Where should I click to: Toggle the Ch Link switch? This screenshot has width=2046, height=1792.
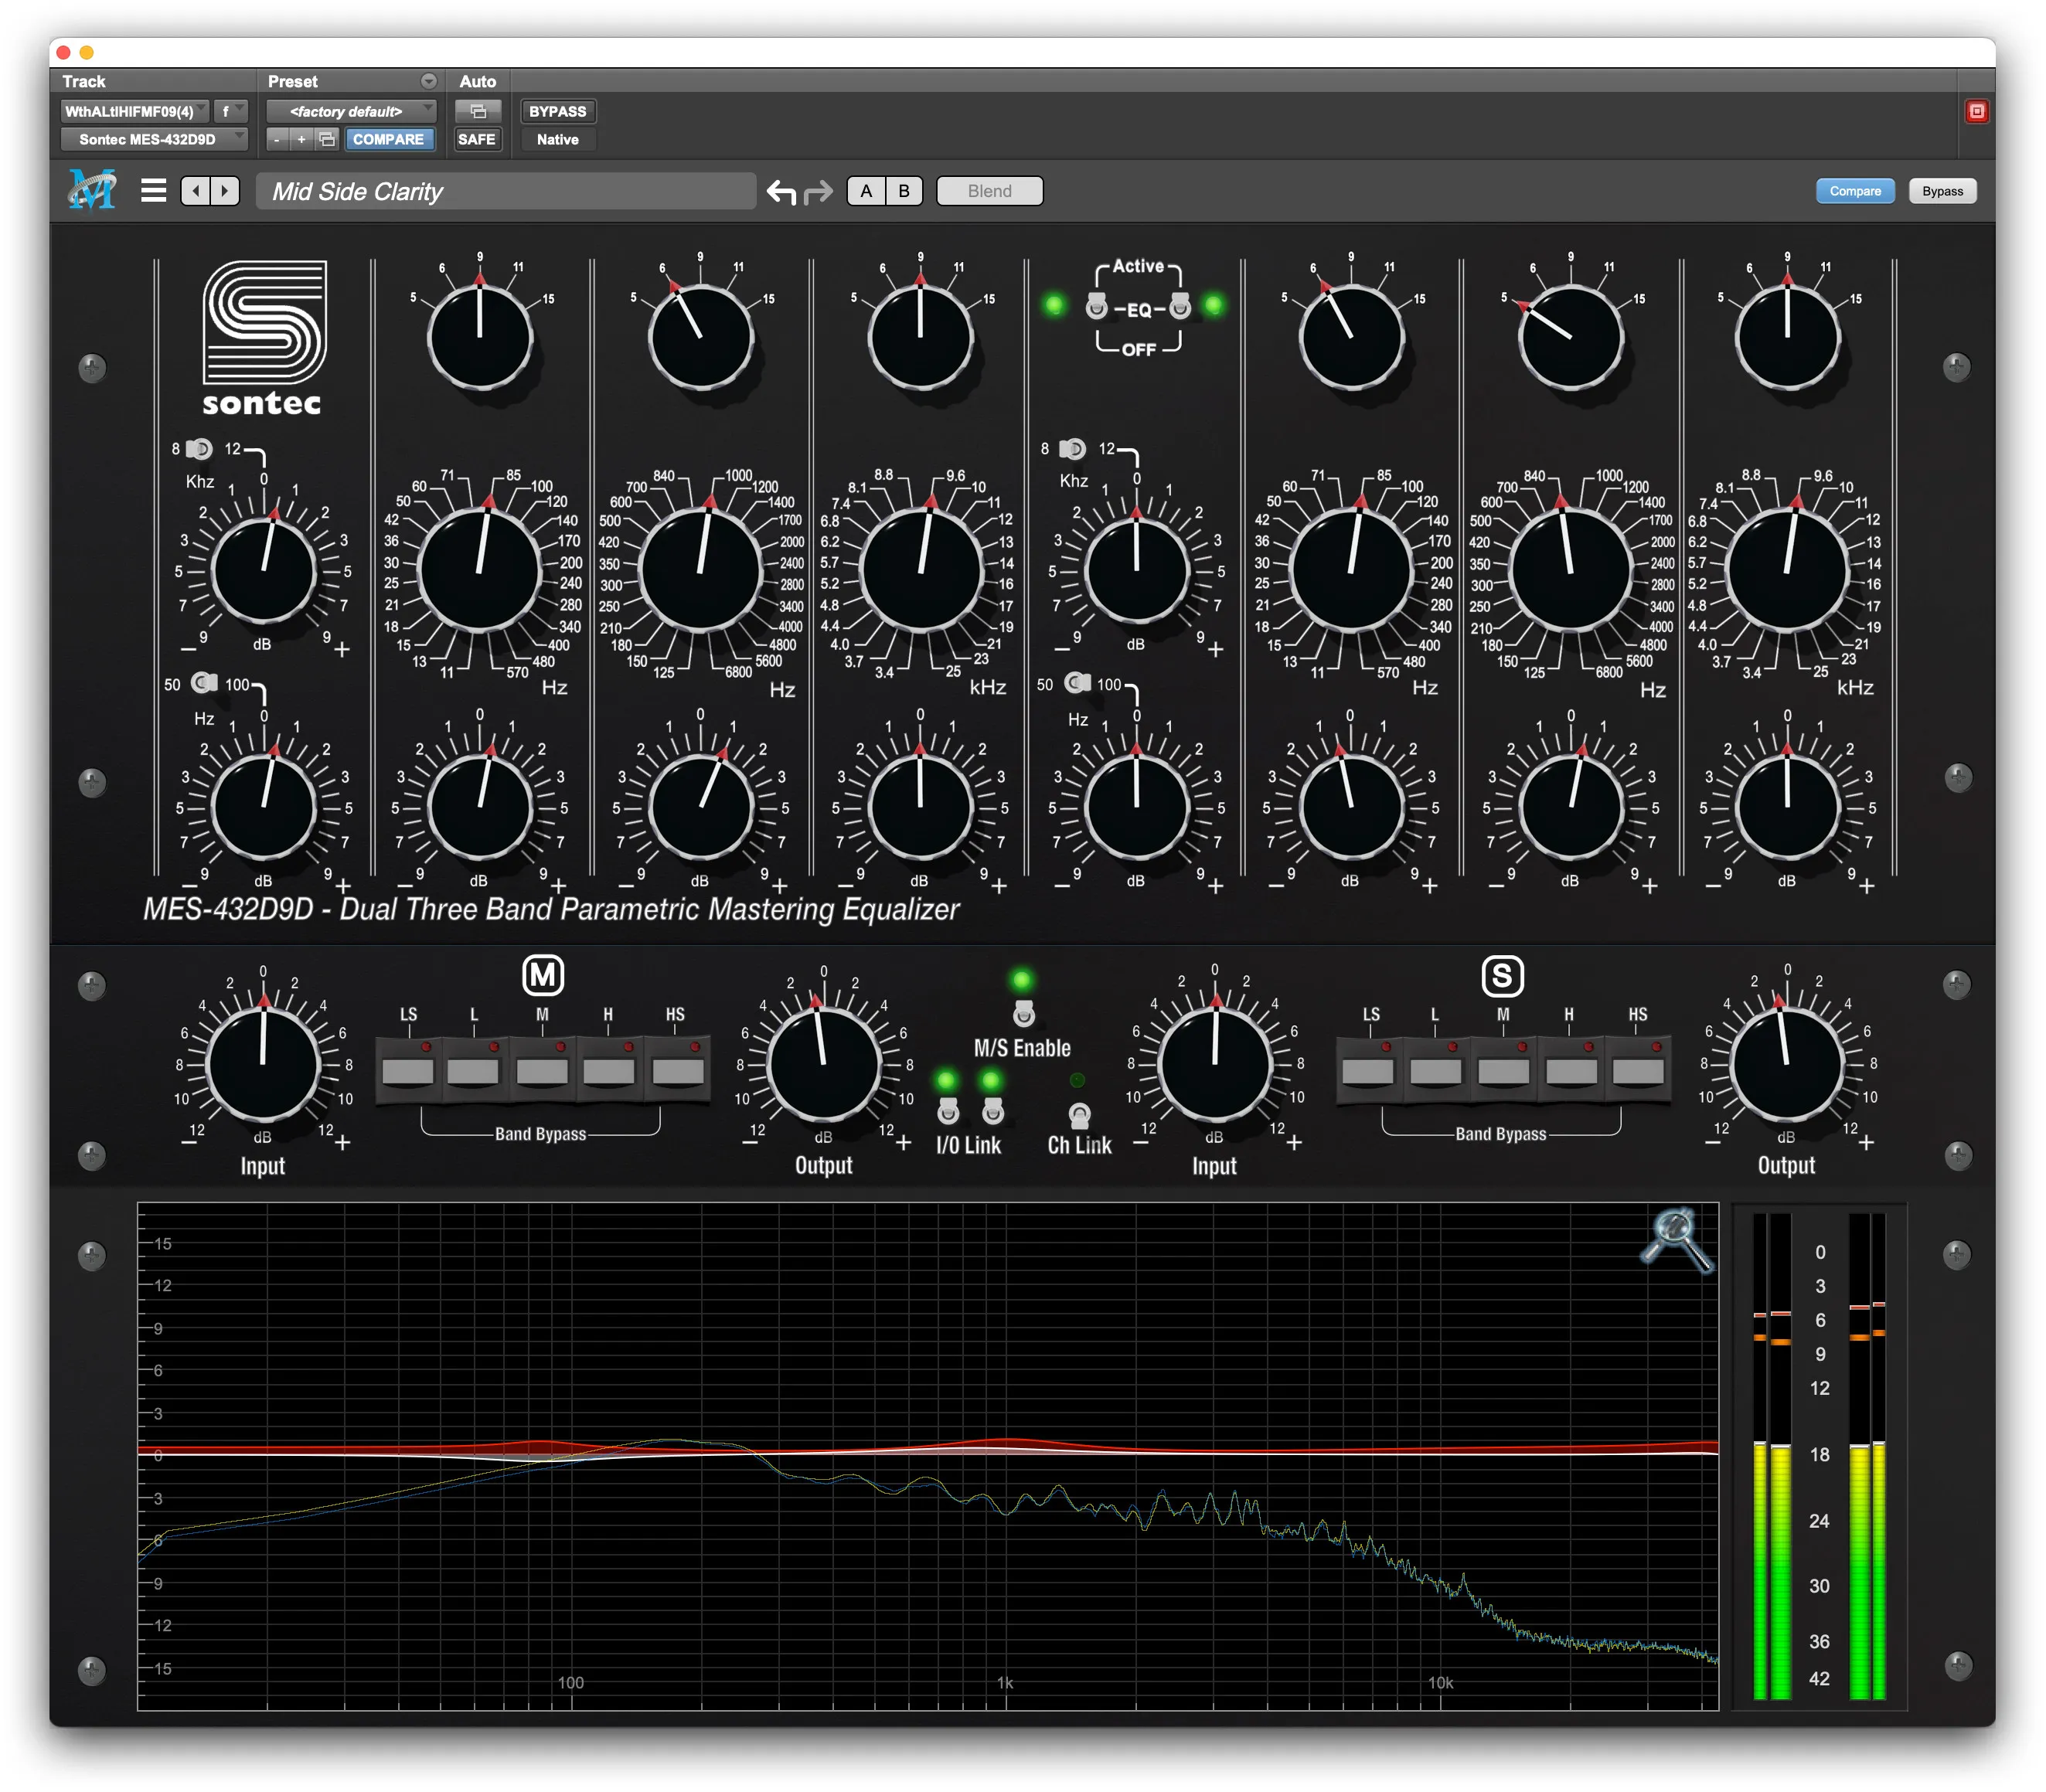[1079, 1115]
